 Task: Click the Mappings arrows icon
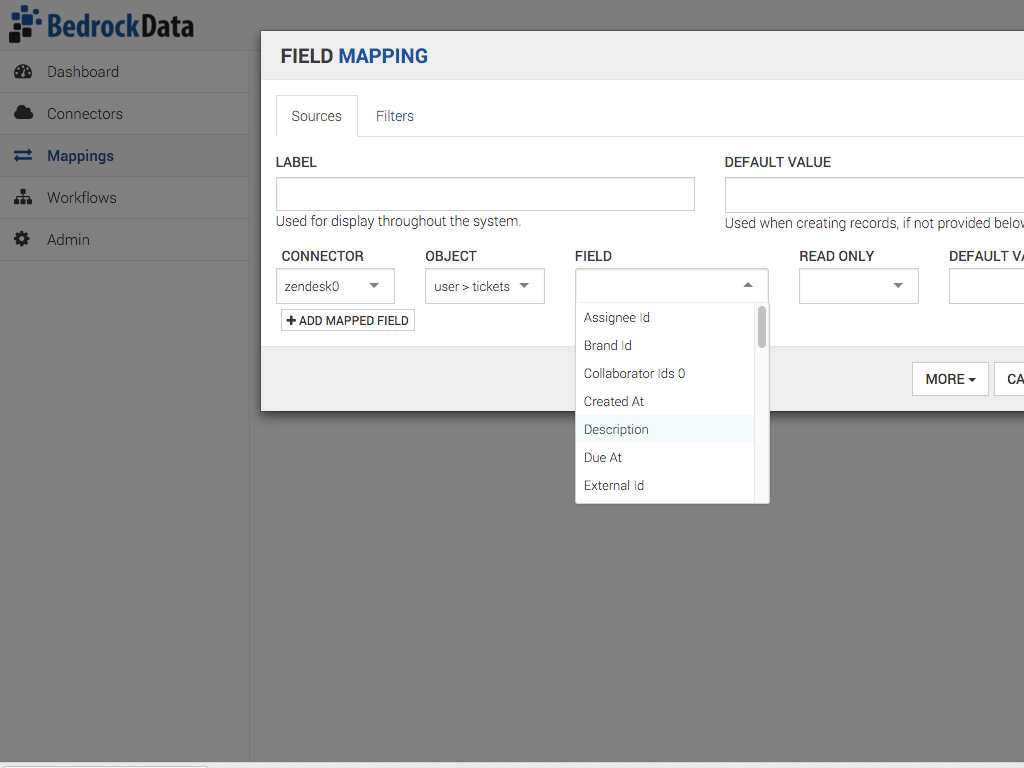coord(23,156)
